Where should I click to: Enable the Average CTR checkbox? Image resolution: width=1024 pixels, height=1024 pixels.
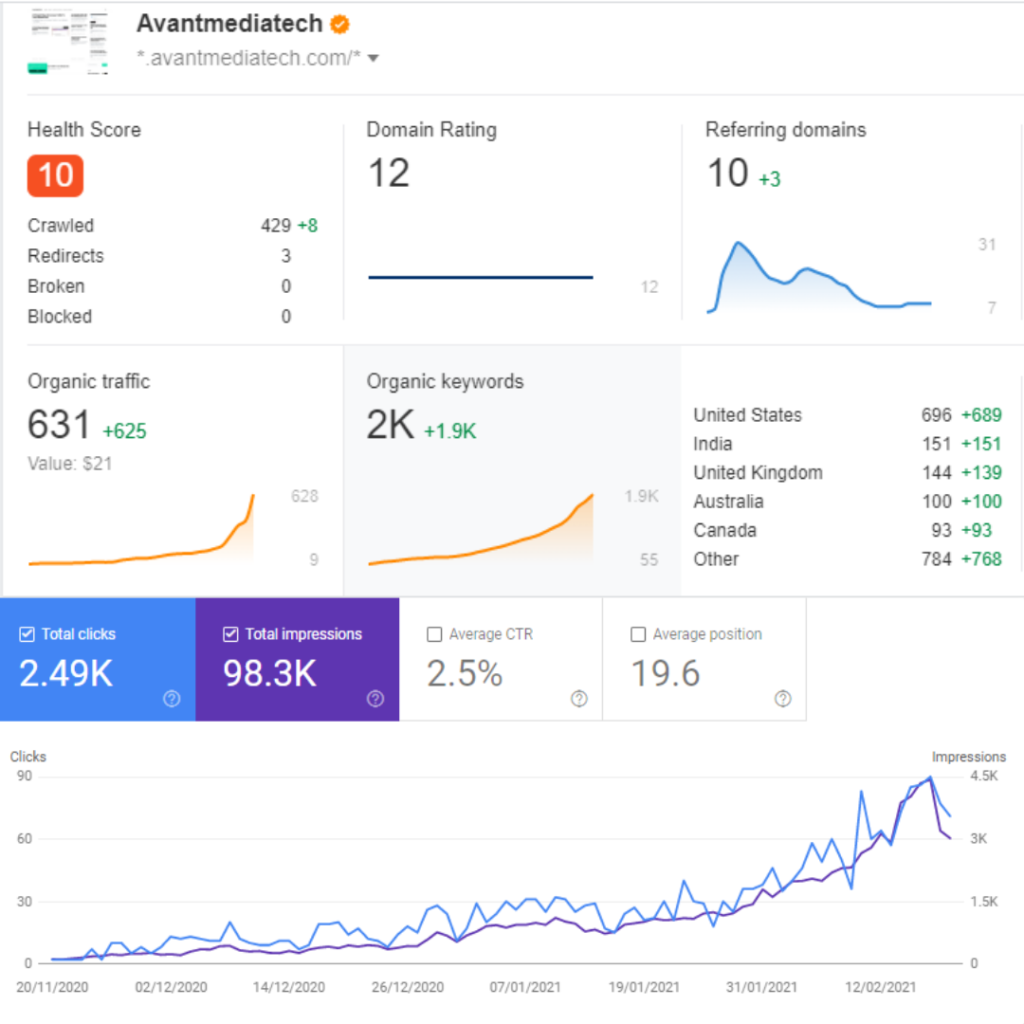tap(434, 634)
